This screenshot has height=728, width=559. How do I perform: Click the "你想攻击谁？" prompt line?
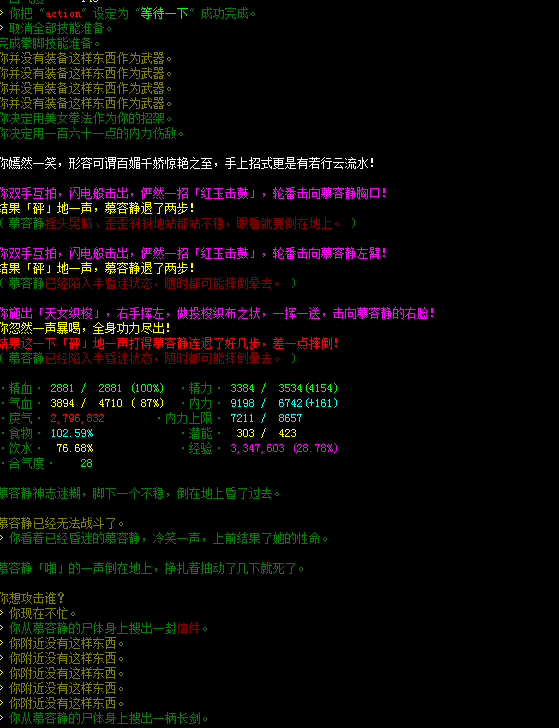(x=32, y=598)
